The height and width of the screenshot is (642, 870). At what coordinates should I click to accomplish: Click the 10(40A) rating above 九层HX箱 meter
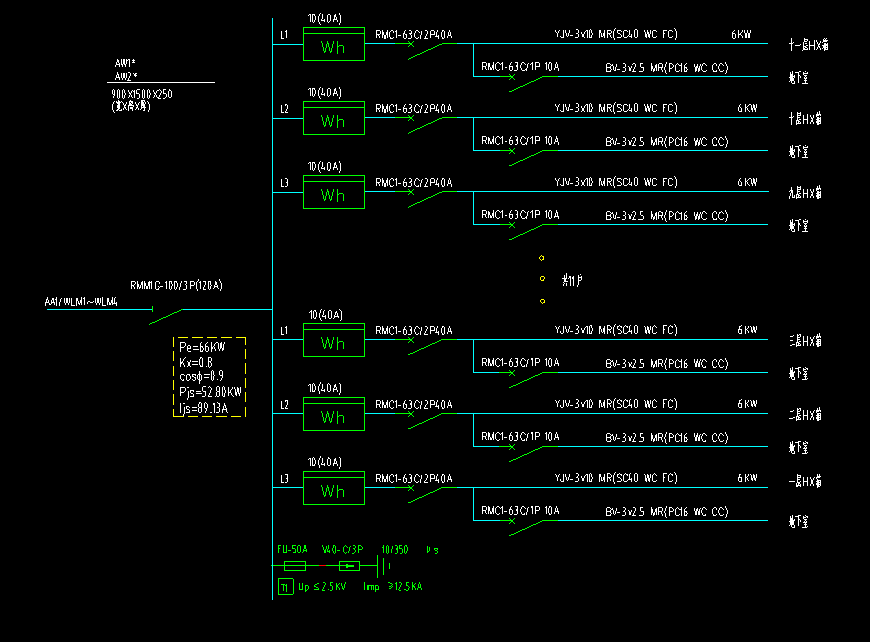pyautogui.click(x=325, y=166)
